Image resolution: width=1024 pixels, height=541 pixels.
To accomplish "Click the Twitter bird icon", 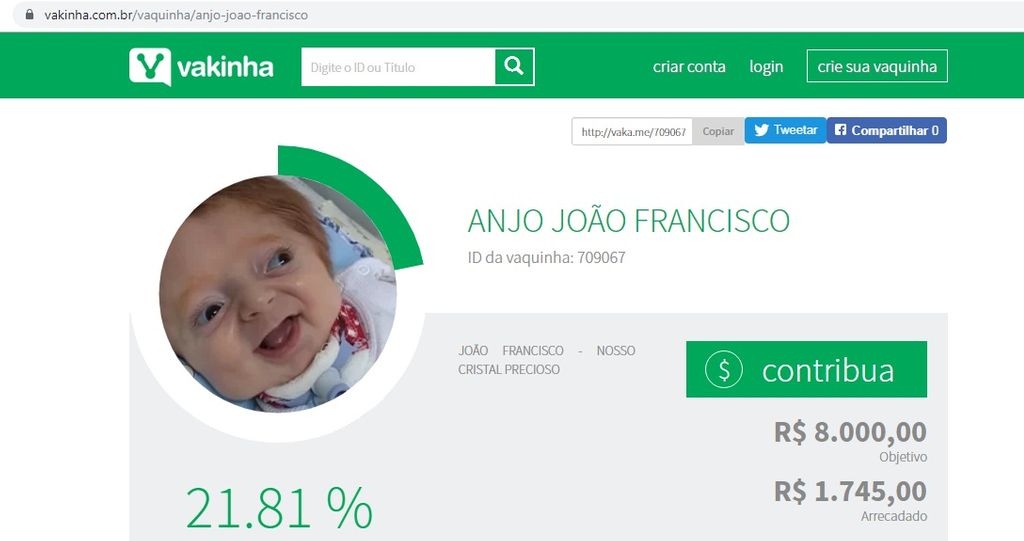I will 761,130.
